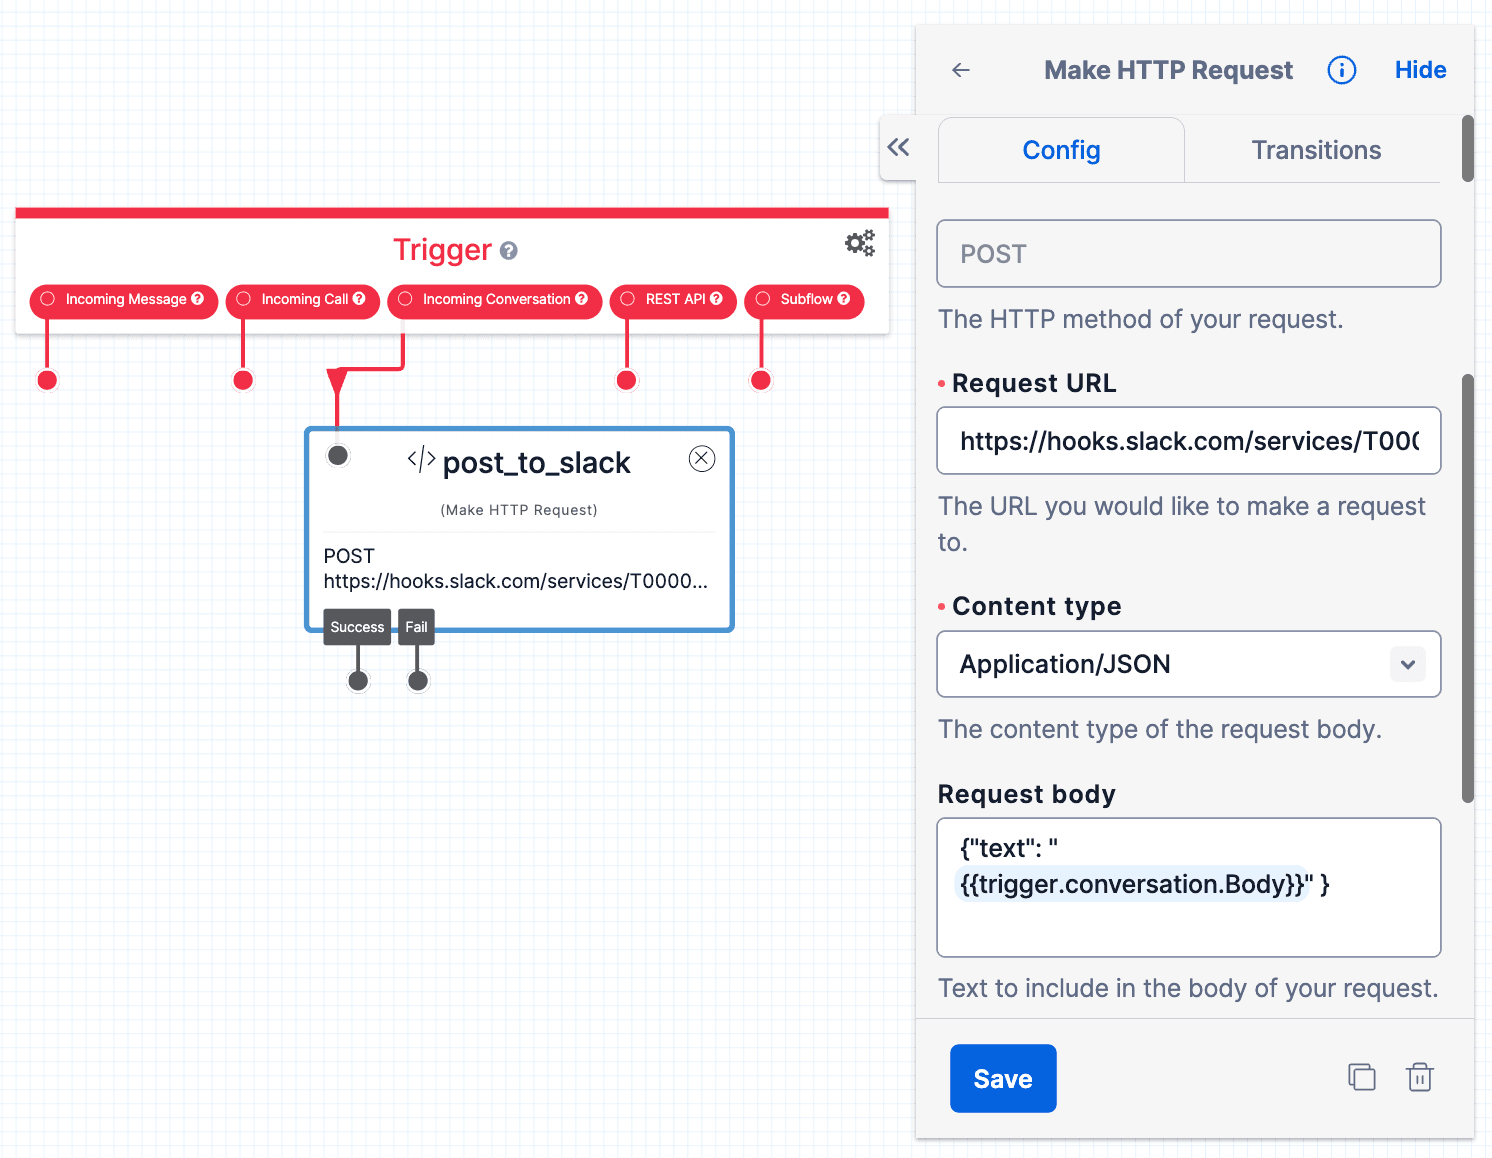This screenshot has width=1492, height=1158.
Task: Click the help icon on the REST API trigger
Action: pos(716,299)
